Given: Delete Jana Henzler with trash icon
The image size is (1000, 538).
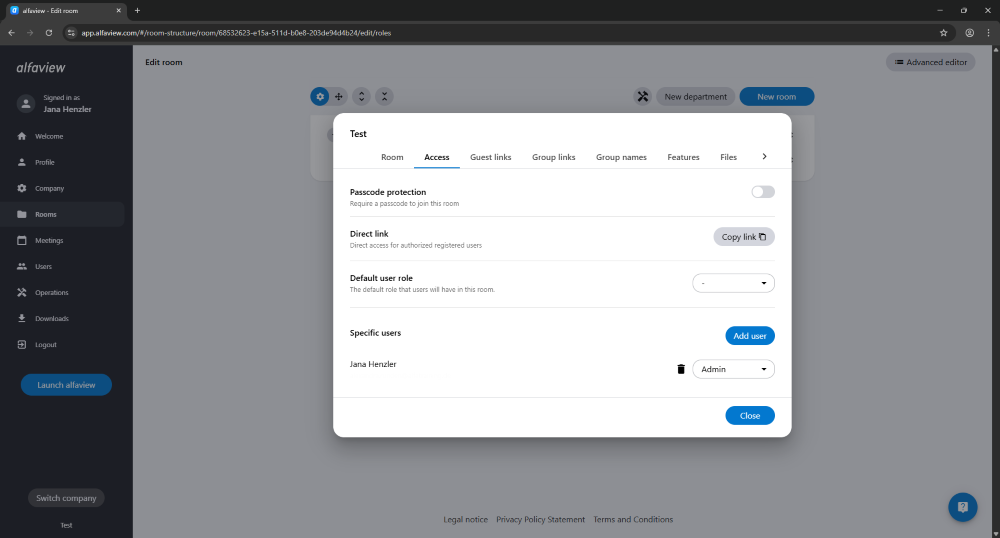Looking at the screenshot, I should pos(680,369).
